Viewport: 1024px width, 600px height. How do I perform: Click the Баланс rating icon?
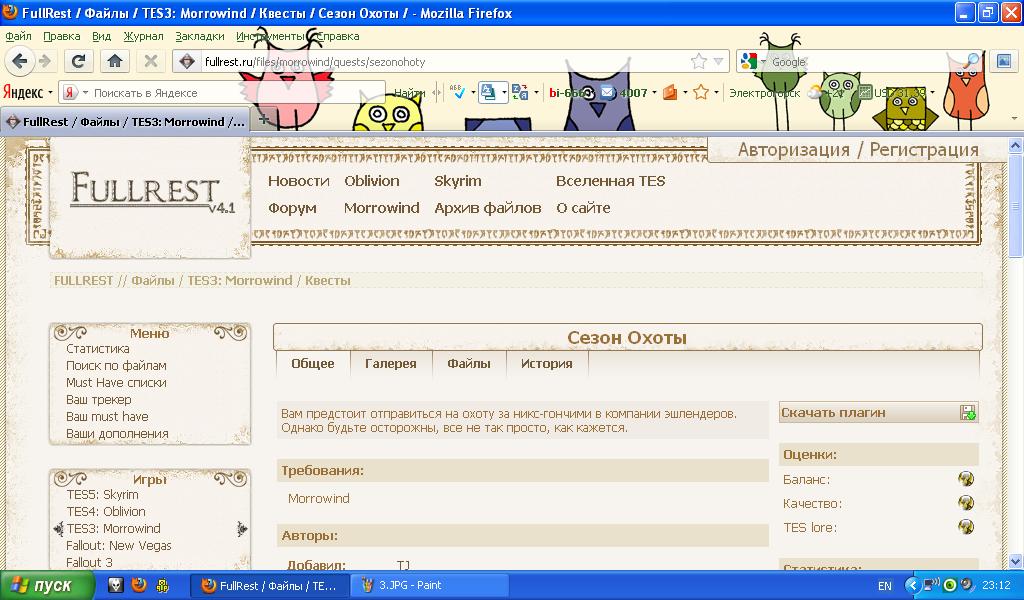pyautogui.click(x=965, y=480)
